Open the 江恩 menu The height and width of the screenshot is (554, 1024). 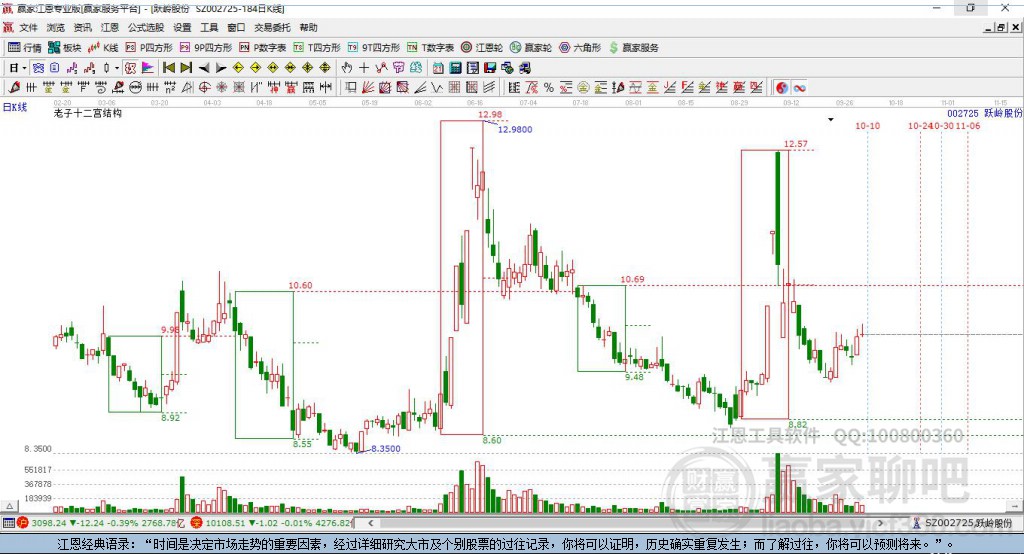coord(110,27)
